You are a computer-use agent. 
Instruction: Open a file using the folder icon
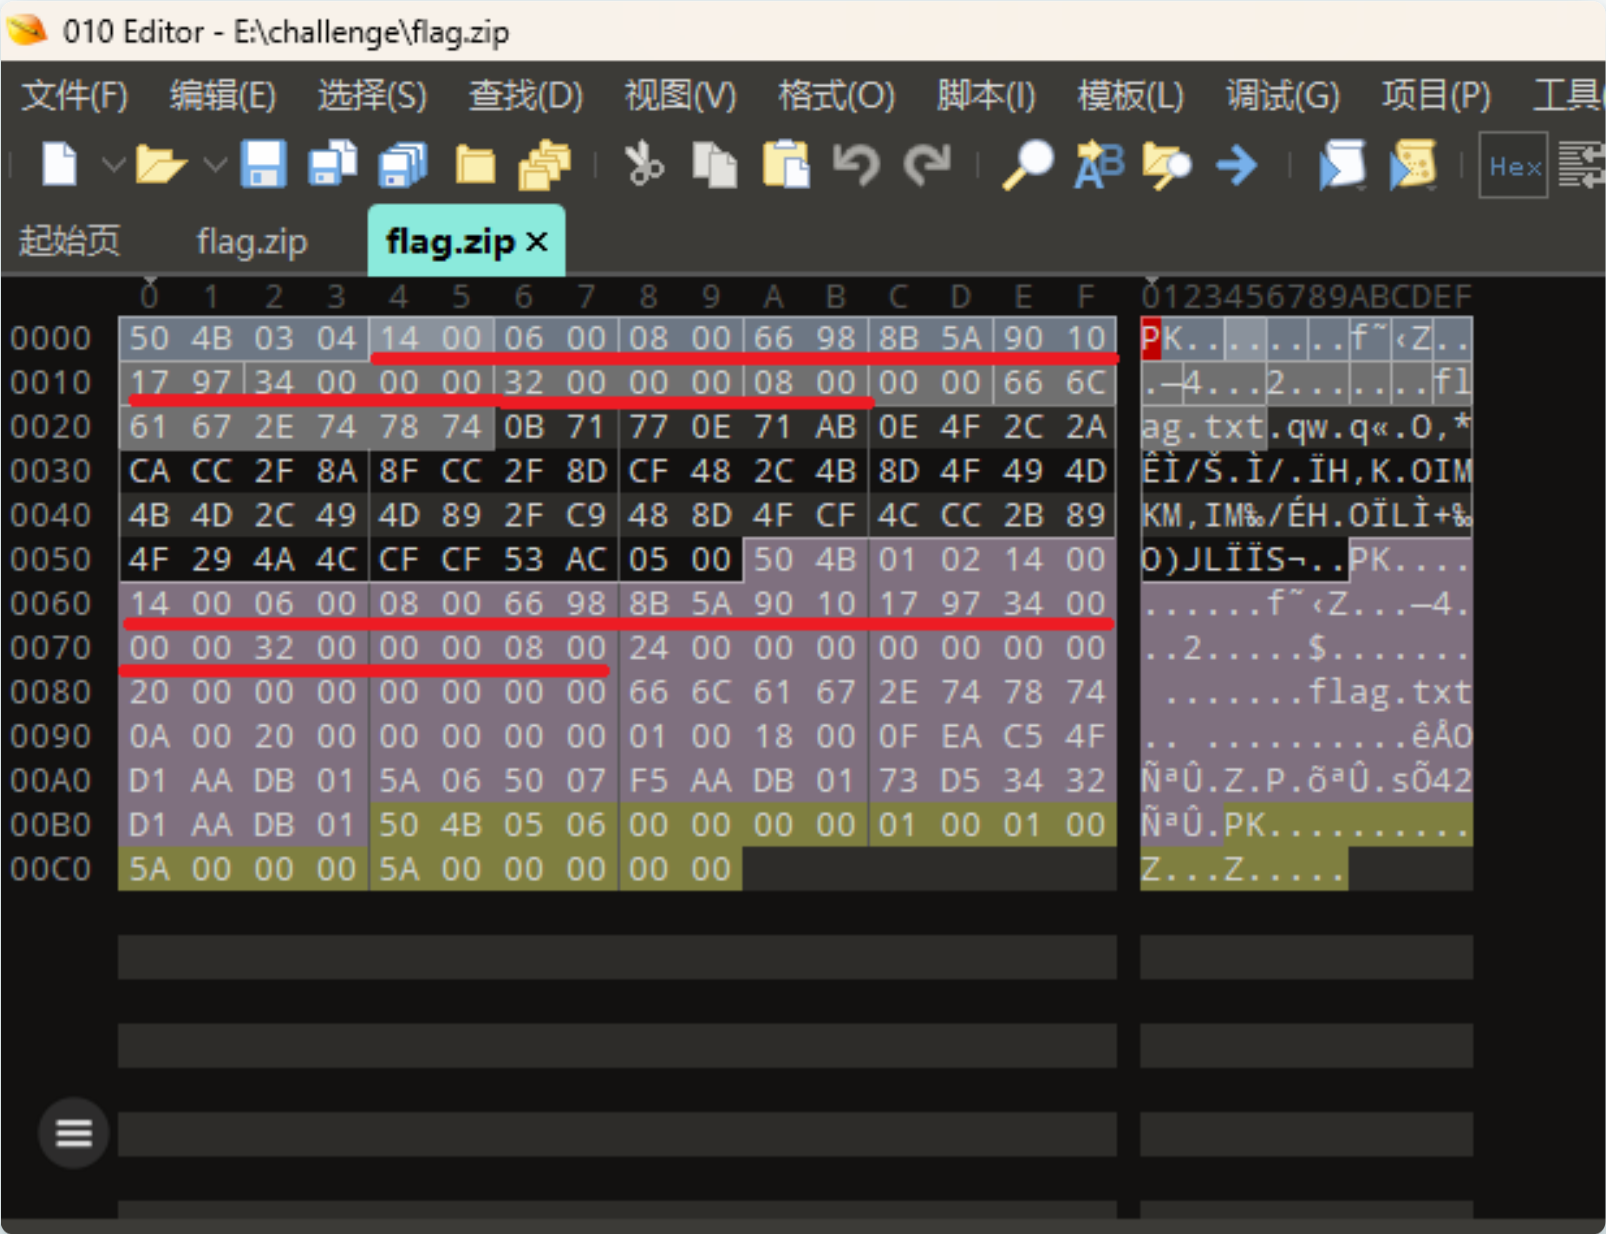161,164
